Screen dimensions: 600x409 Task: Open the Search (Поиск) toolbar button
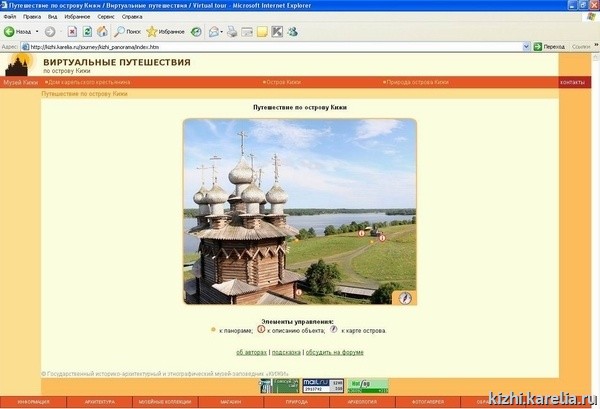point(127,31)
